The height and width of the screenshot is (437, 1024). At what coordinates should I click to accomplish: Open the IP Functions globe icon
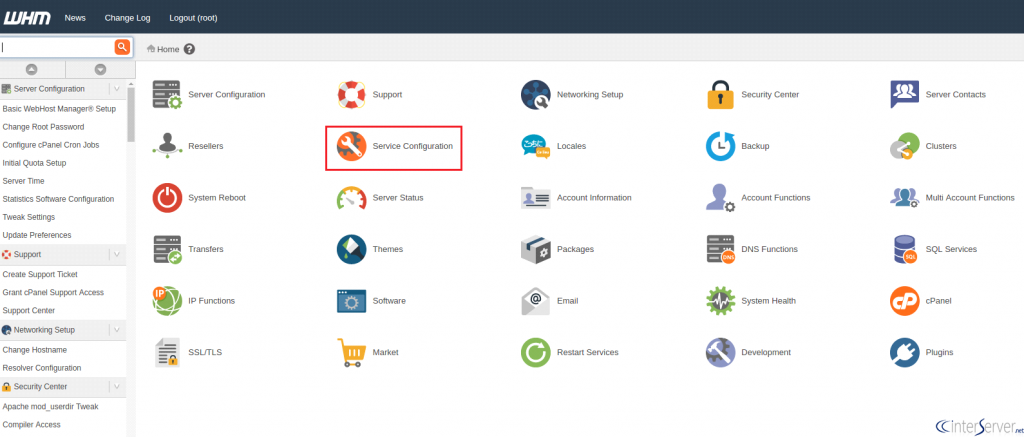click(x=167, y=301)
